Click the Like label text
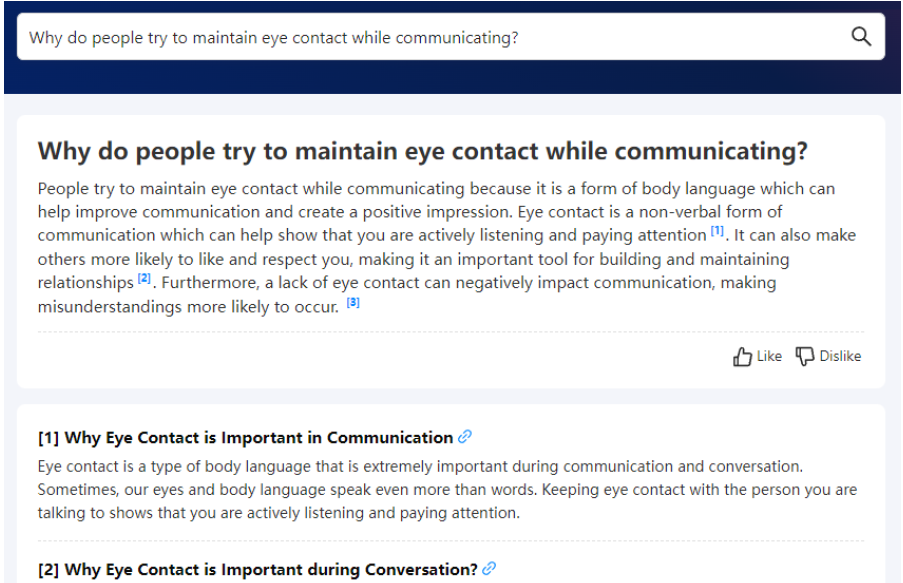The image size is (903, 583). pyautogui.click(x=769, y=357)
